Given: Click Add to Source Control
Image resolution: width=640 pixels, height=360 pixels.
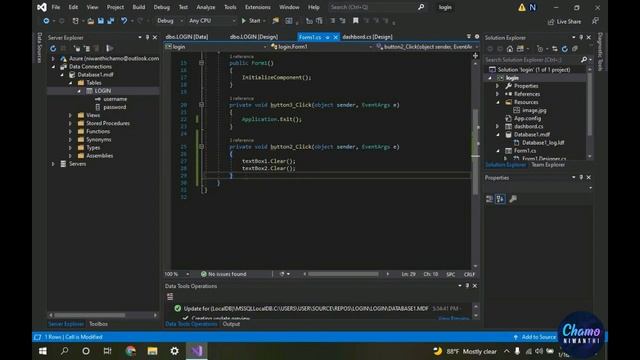Looking at the screenshot, I should pyautogui.click(x=535, y=337).
